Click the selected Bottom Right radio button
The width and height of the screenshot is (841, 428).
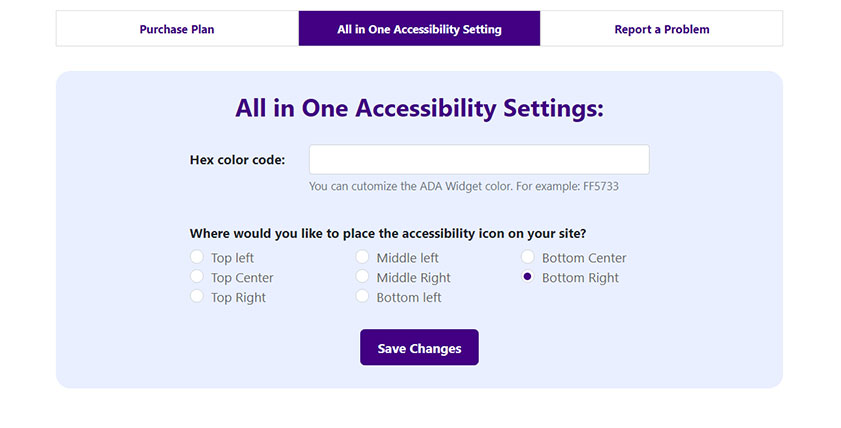click(528, 277)
